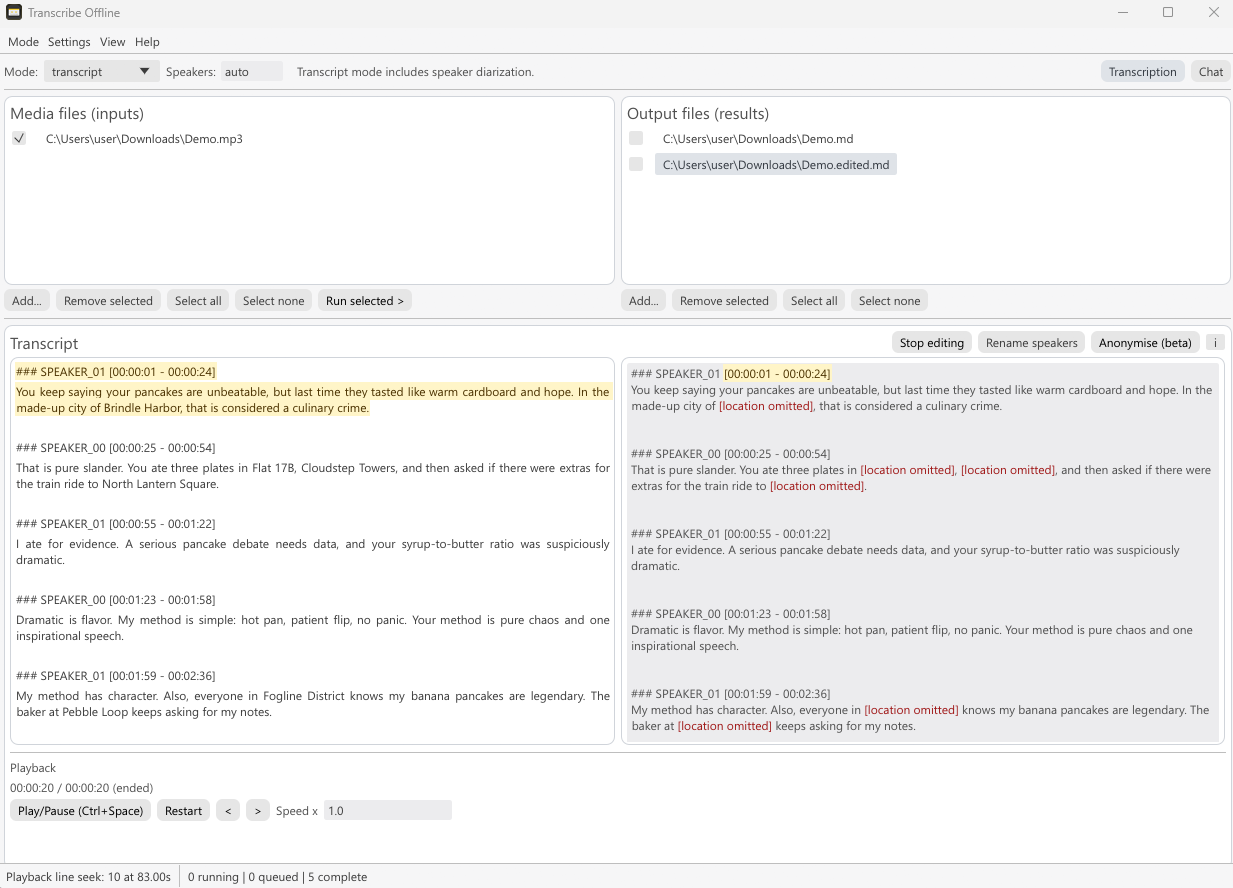Screen dimensions: 1233x888
Task: Click the Rename speakers button
Action: (1031, 343)
